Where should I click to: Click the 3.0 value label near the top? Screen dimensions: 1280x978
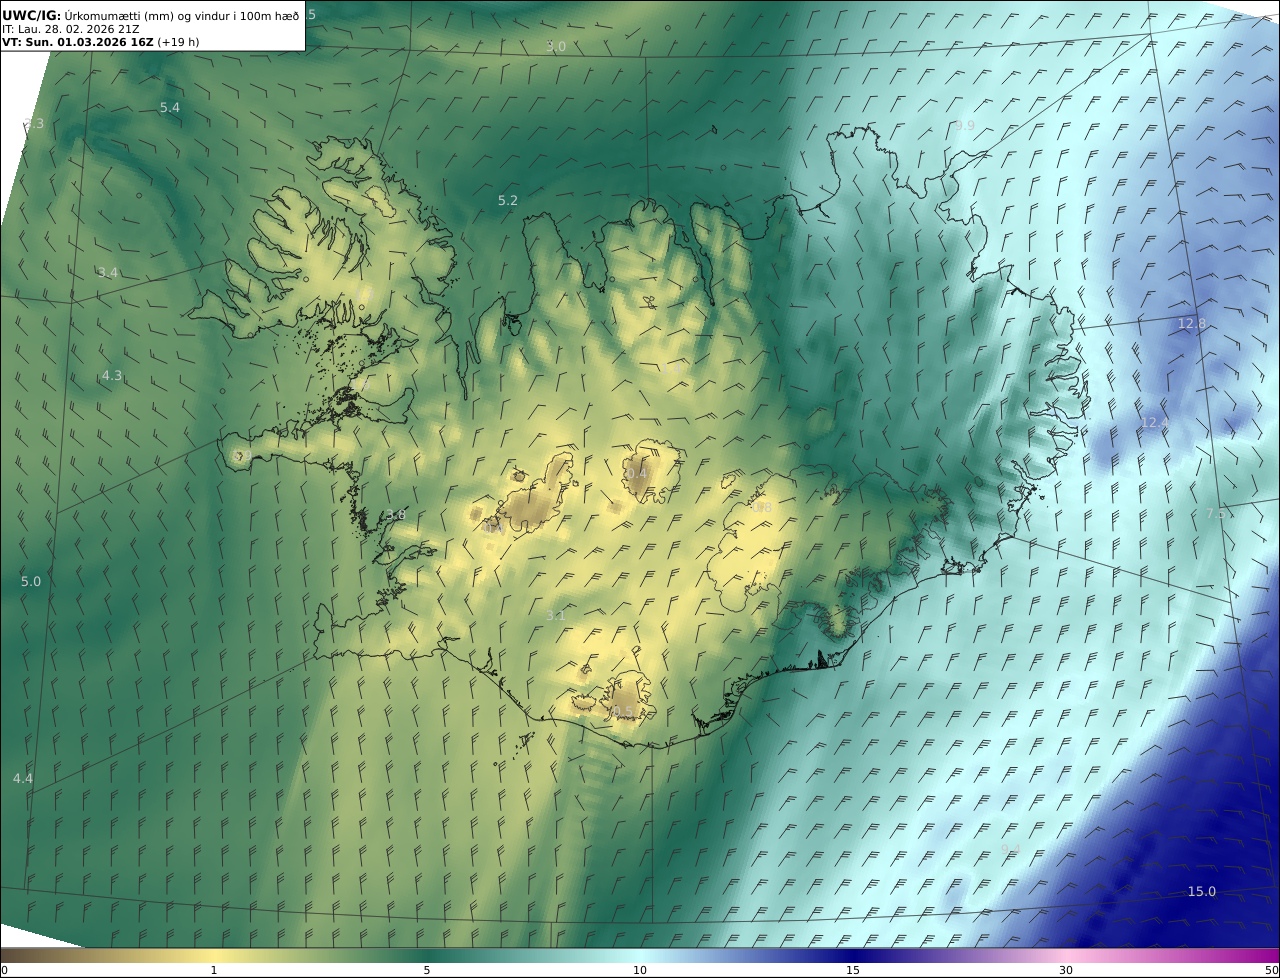[x=556, y=47]
